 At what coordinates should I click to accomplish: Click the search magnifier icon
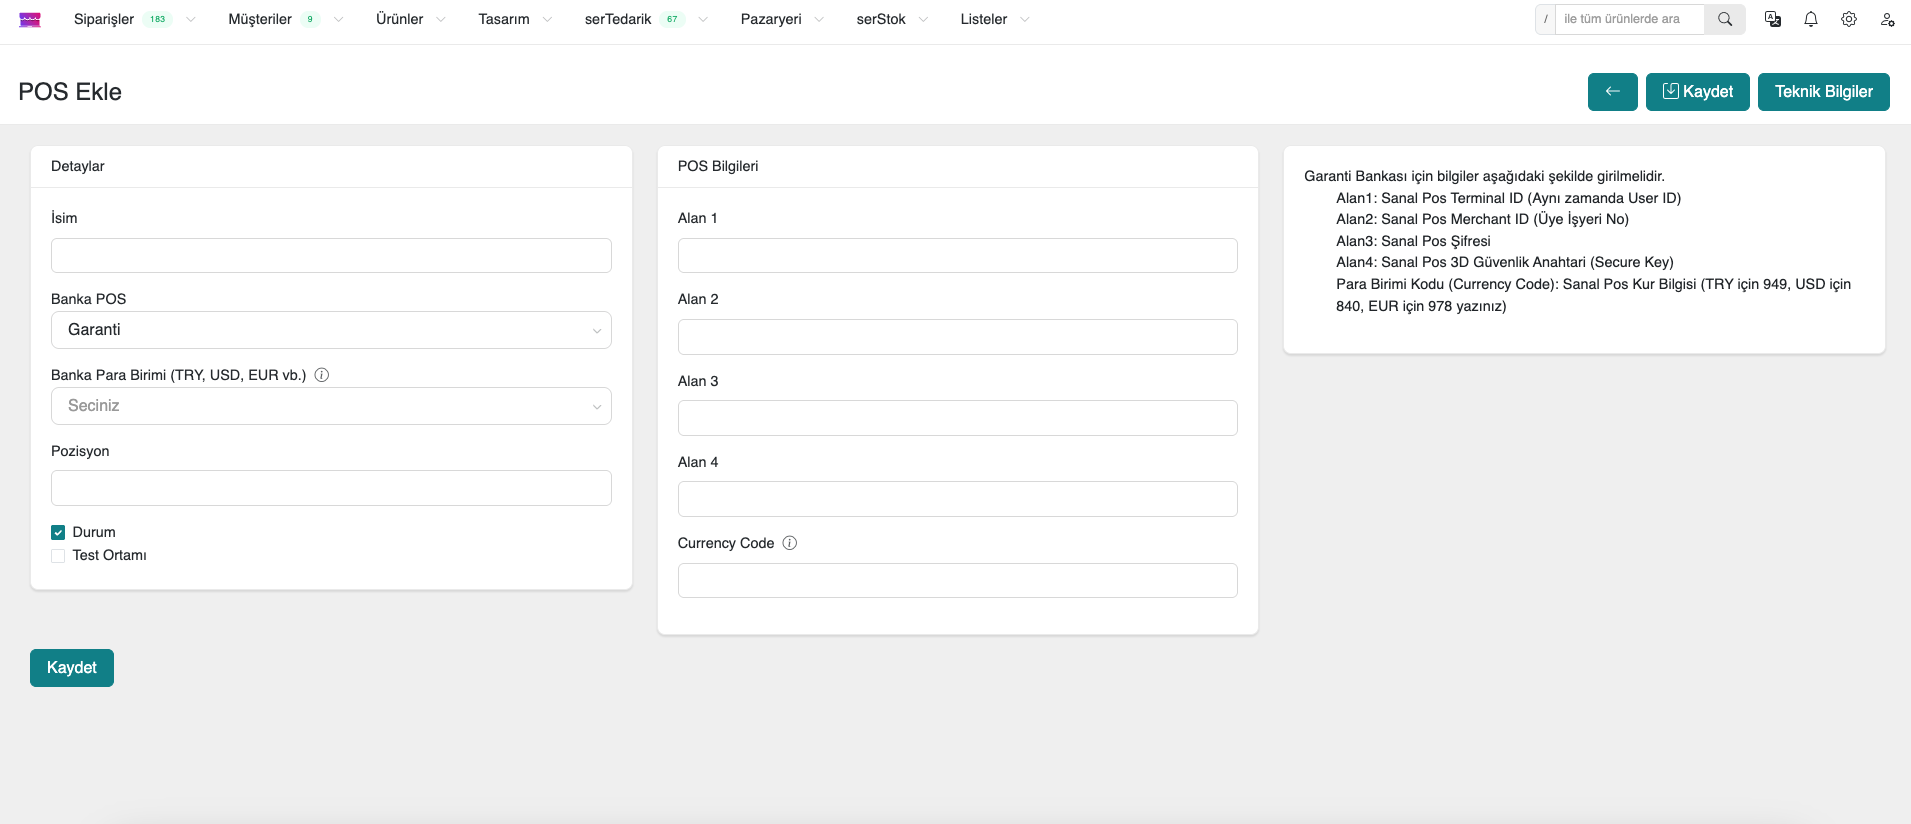coord(1725,19)
